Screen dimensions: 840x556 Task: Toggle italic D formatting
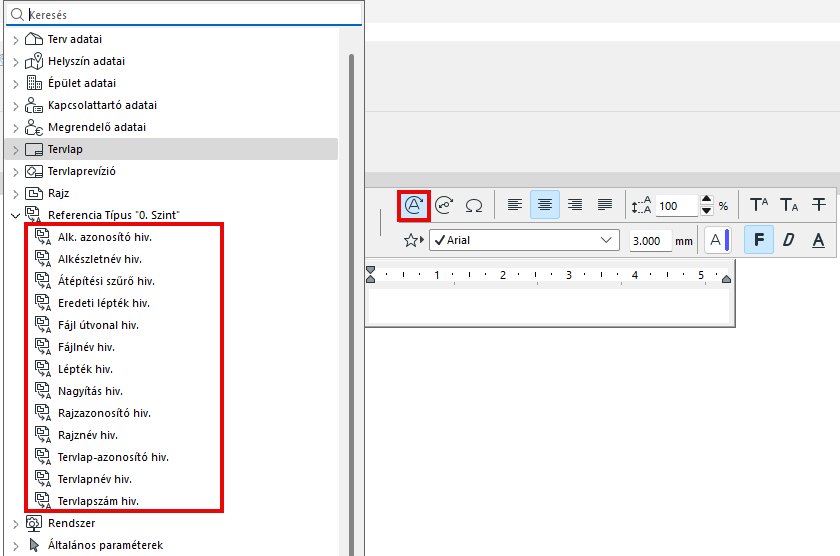pyautogui.click(x=789, y=240)
